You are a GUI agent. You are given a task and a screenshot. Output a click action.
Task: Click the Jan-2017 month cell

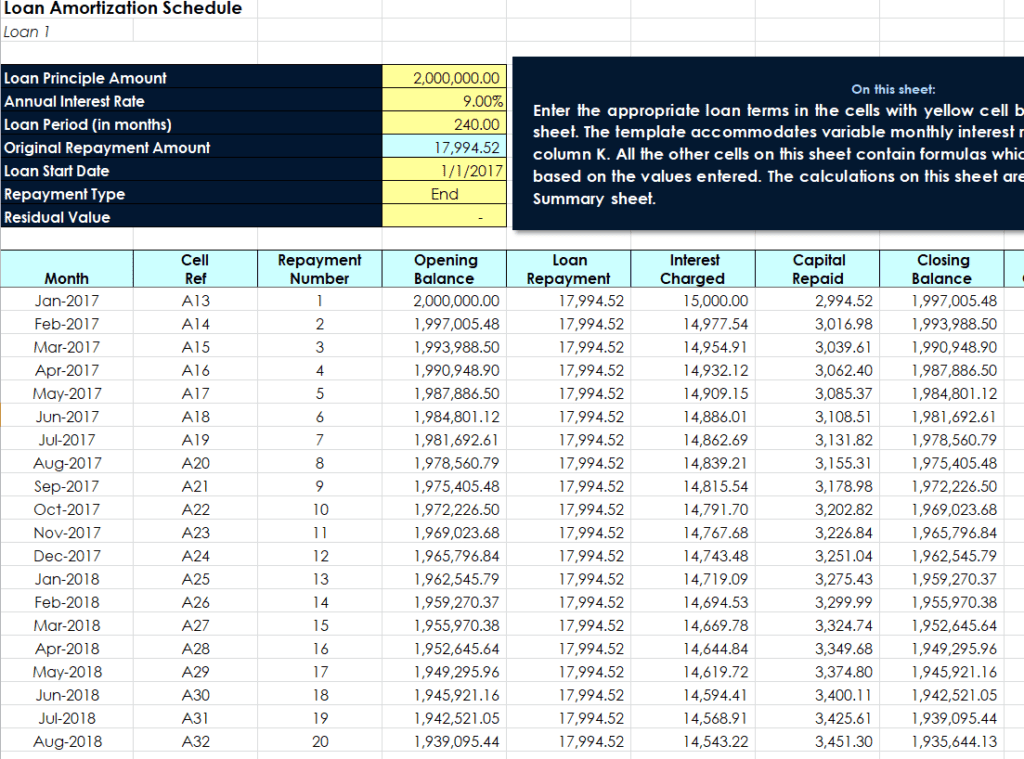pyautogui.click(x=67, y=300)
